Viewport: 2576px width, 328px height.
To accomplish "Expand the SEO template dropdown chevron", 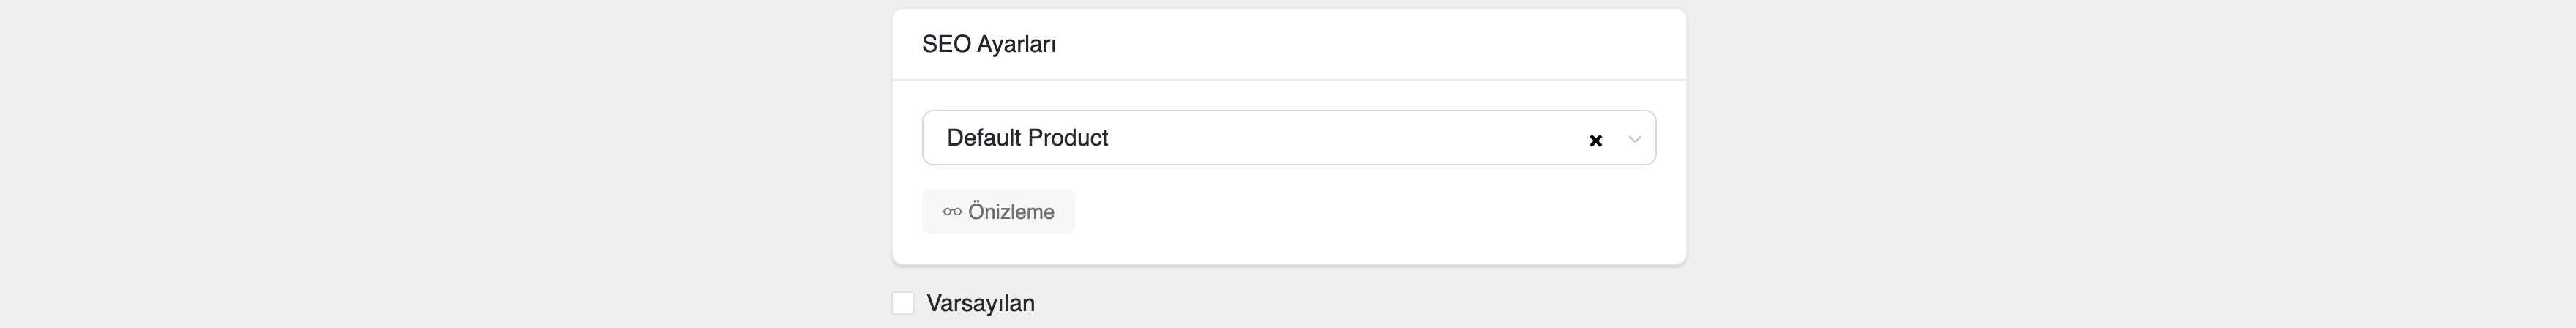I will 1634,139.
